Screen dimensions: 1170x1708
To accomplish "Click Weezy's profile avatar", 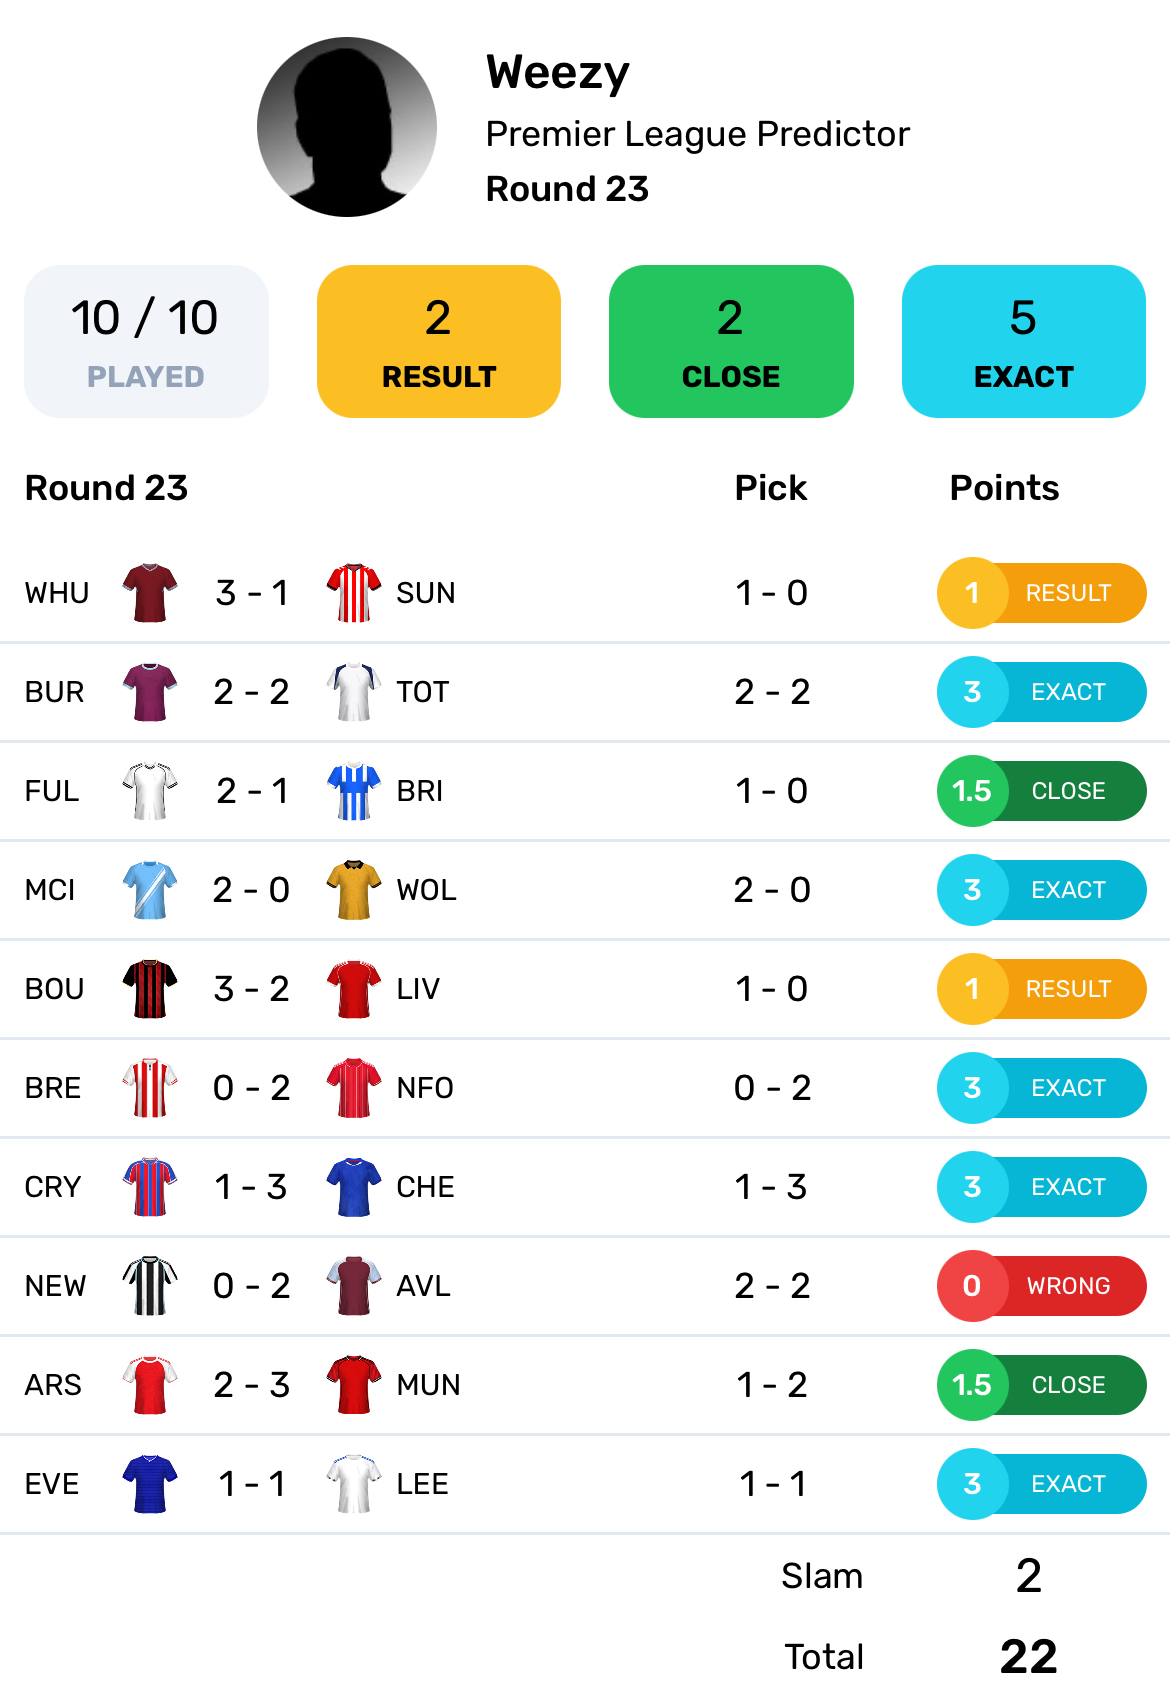I will pyautogui.click(x=347, y=127).
